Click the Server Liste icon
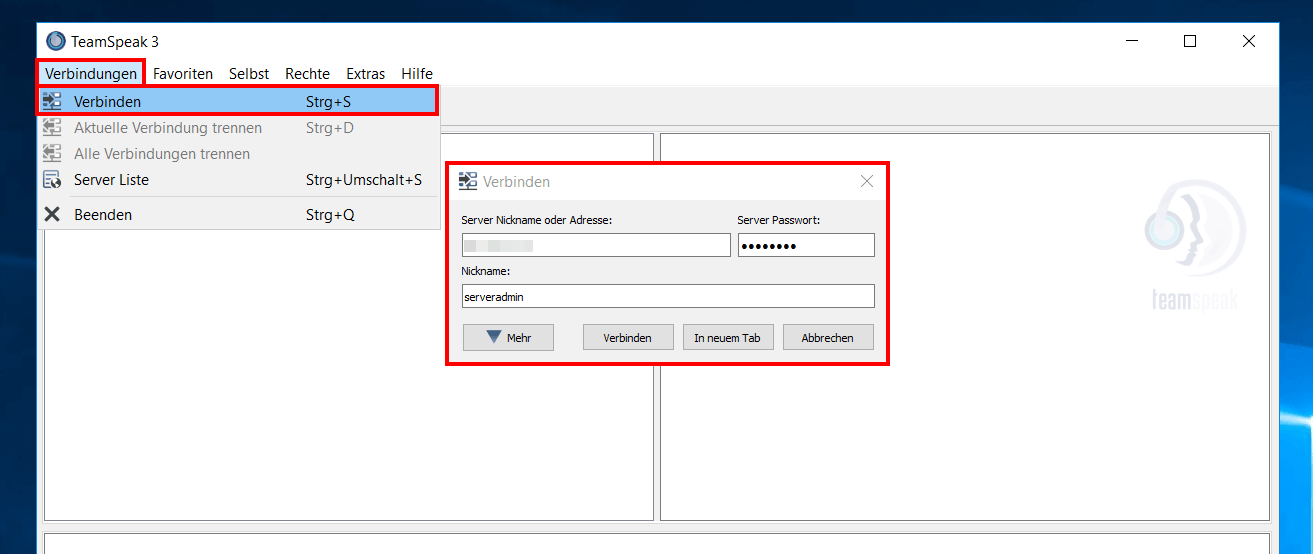 [52, 179]
